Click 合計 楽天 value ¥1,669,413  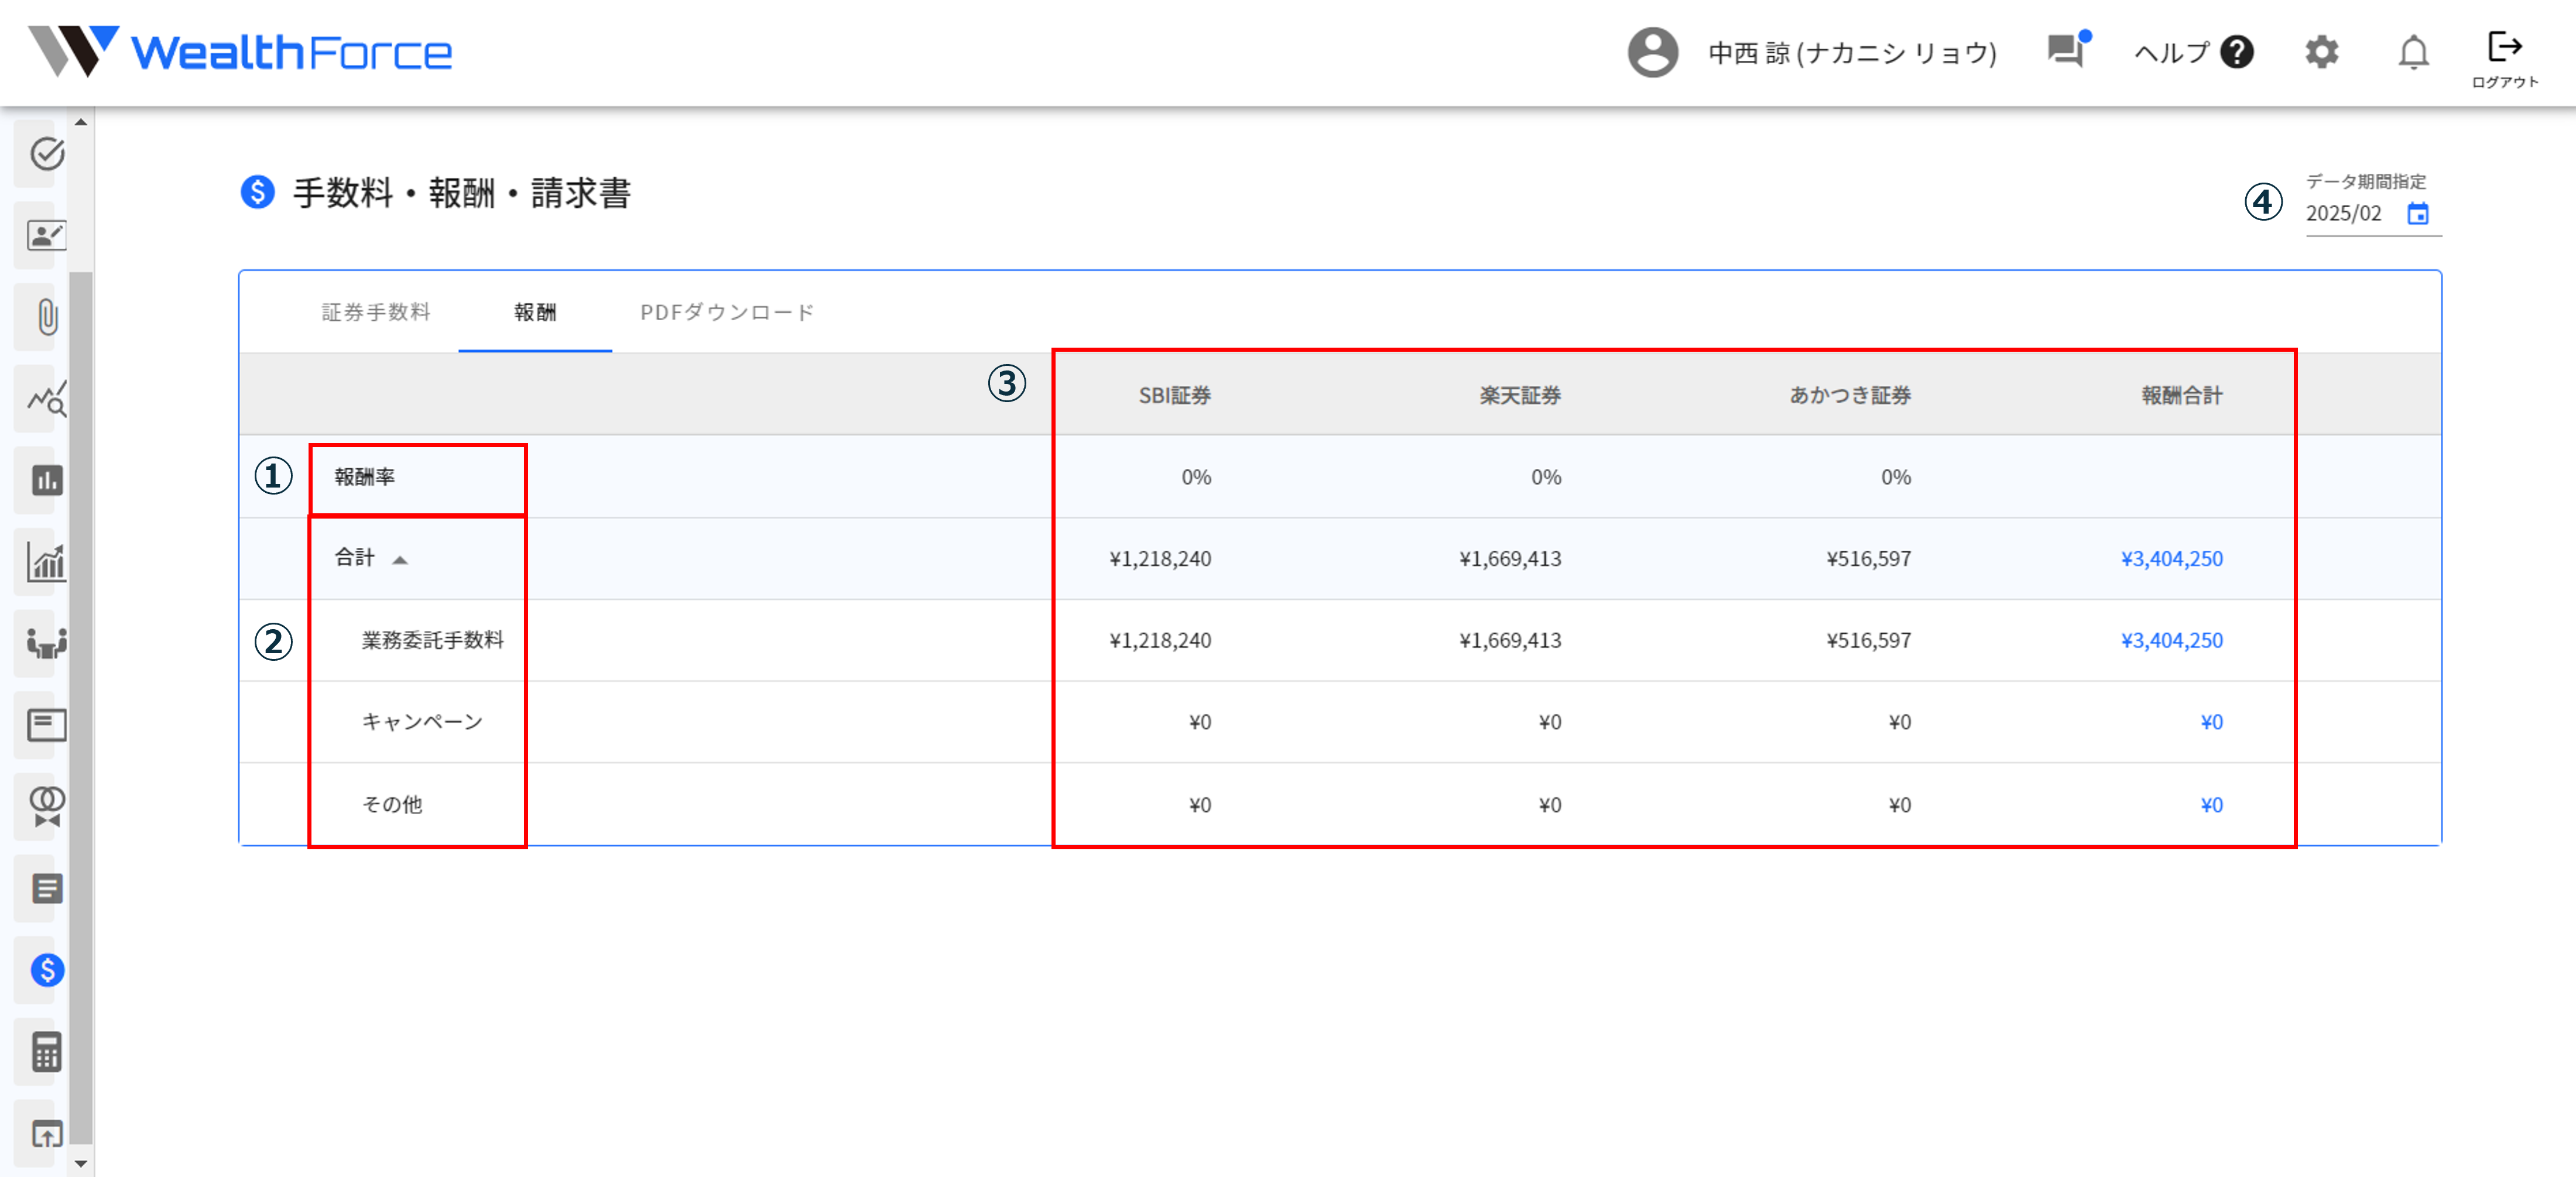point(1510,559)
